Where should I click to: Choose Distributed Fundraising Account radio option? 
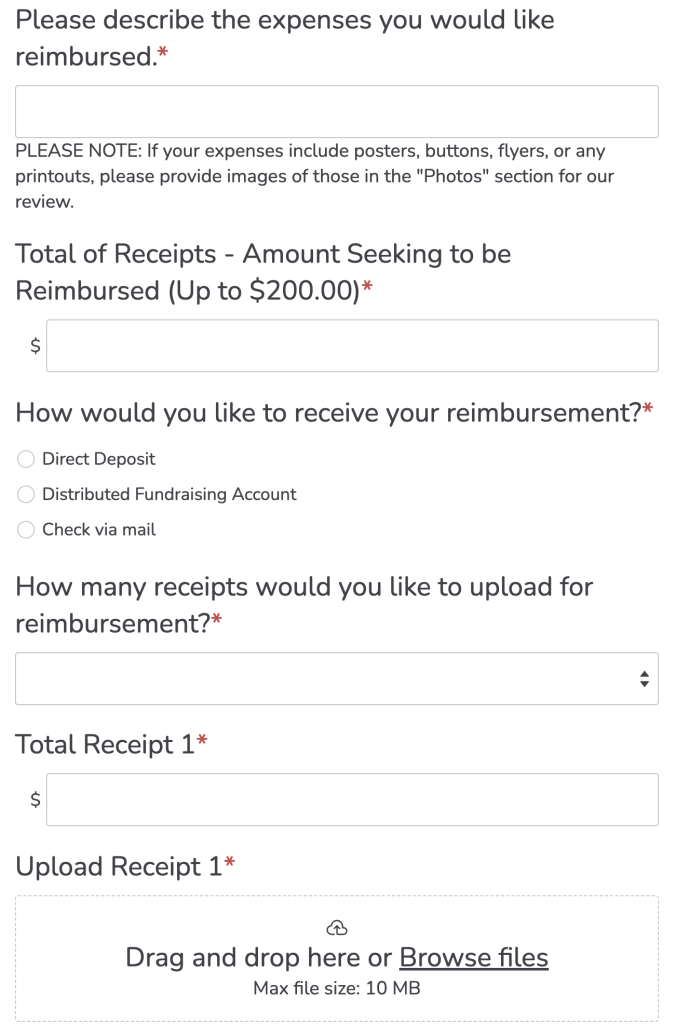(x=25, y=494)
